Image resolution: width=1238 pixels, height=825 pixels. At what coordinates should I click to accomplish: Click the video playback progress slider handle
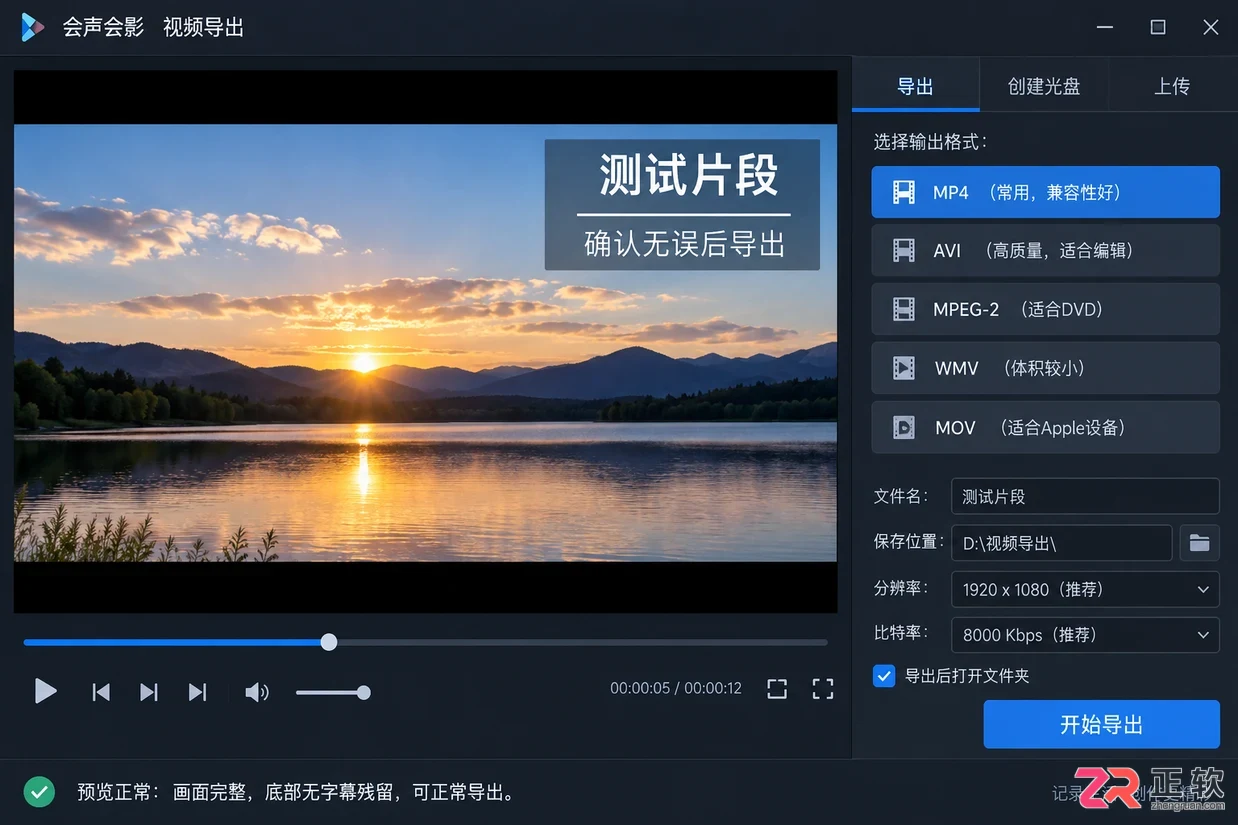click(x=329, y=642)
